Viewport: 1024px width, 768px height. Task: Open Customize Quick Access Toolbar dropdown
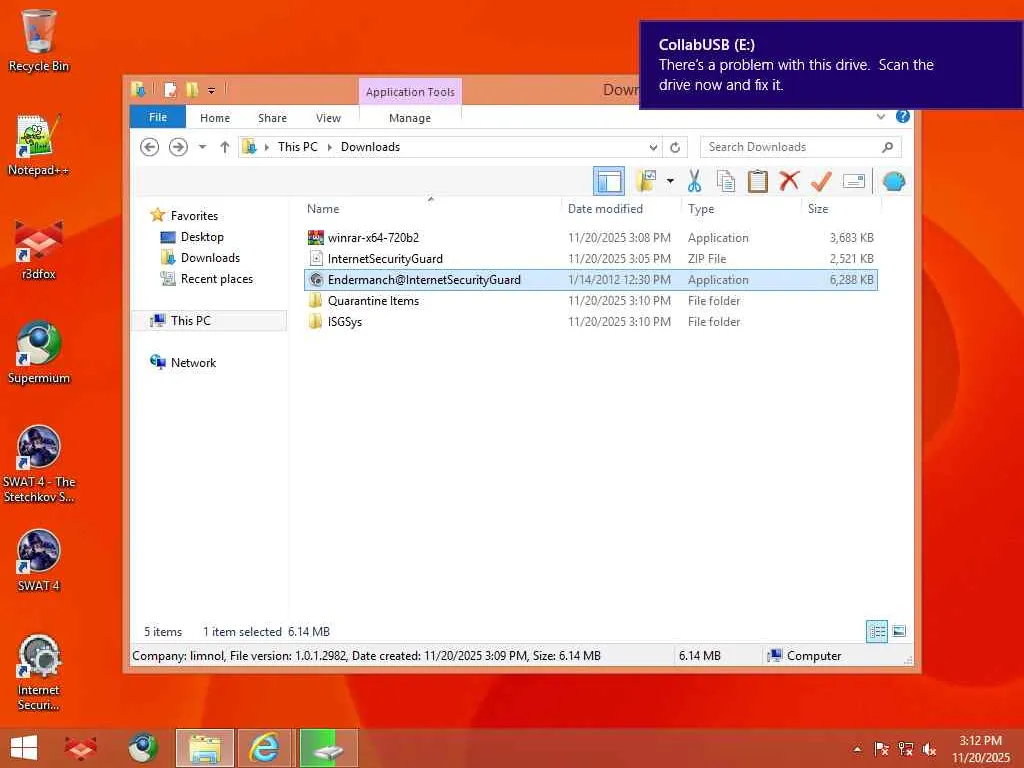coord(211,90)
